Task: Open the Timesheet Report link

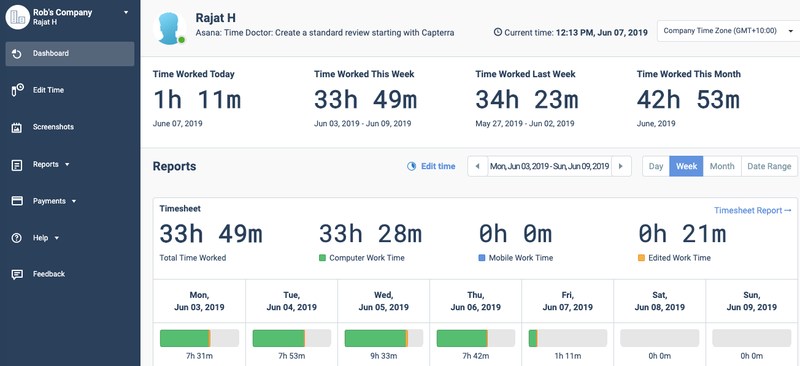Action: click(753, 210)
